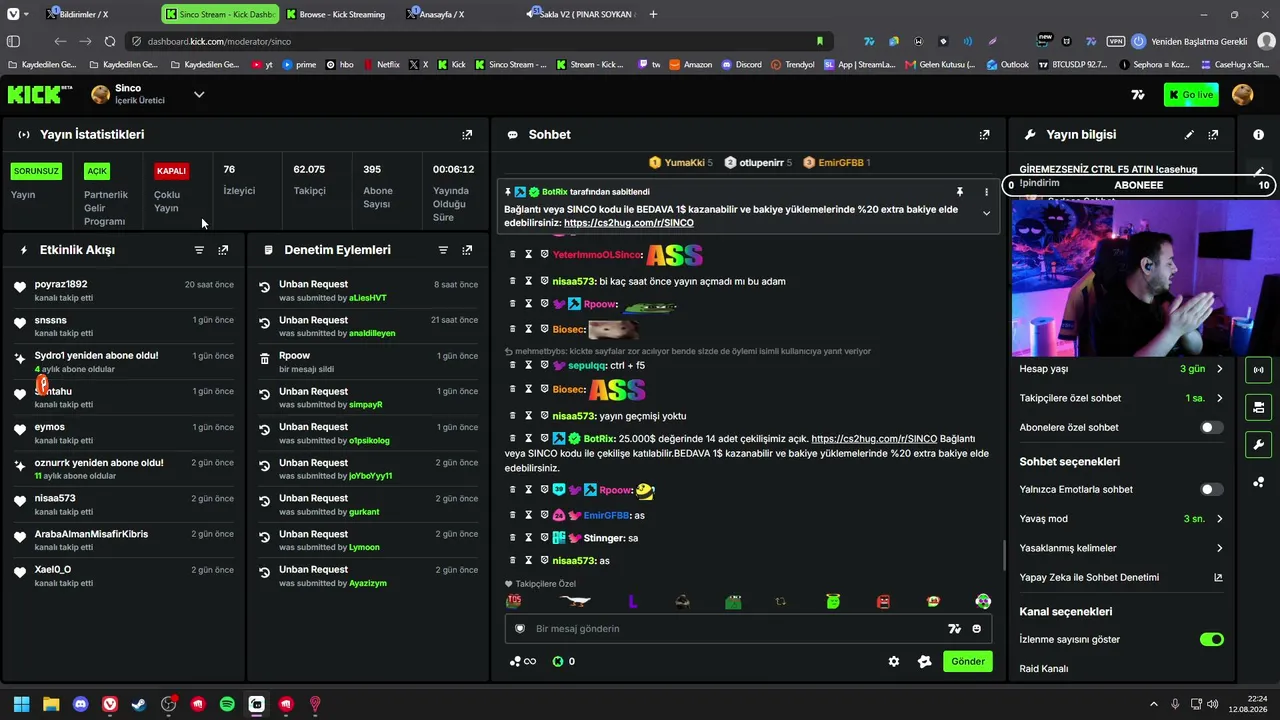Open the Denetim Eylemleri filter icon
Screen dimensions: 1280x720
pos(443,250)
